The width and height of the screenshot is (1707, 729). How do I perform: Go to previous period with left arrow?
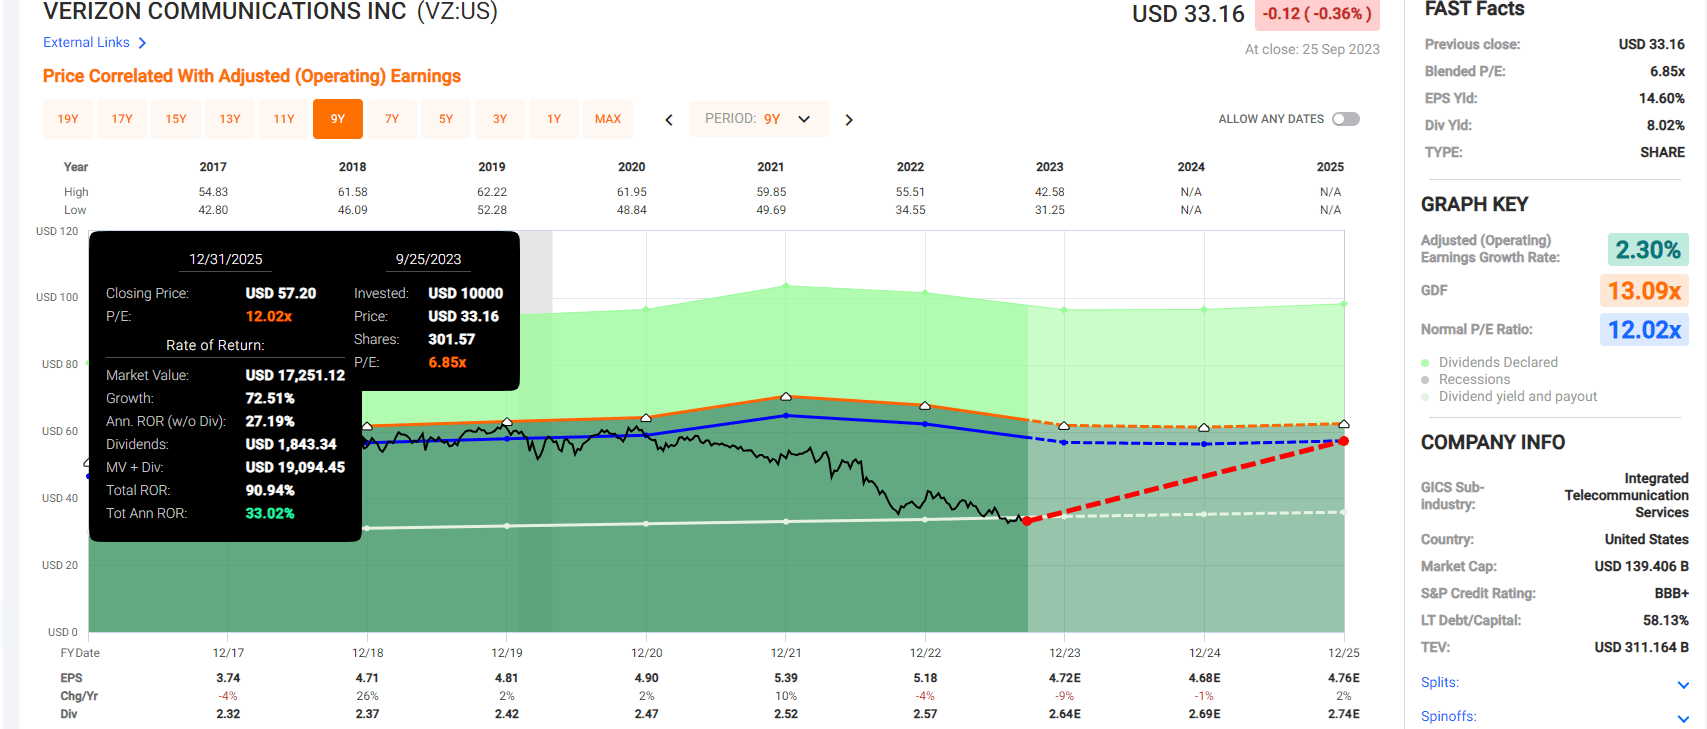point(669,120)
